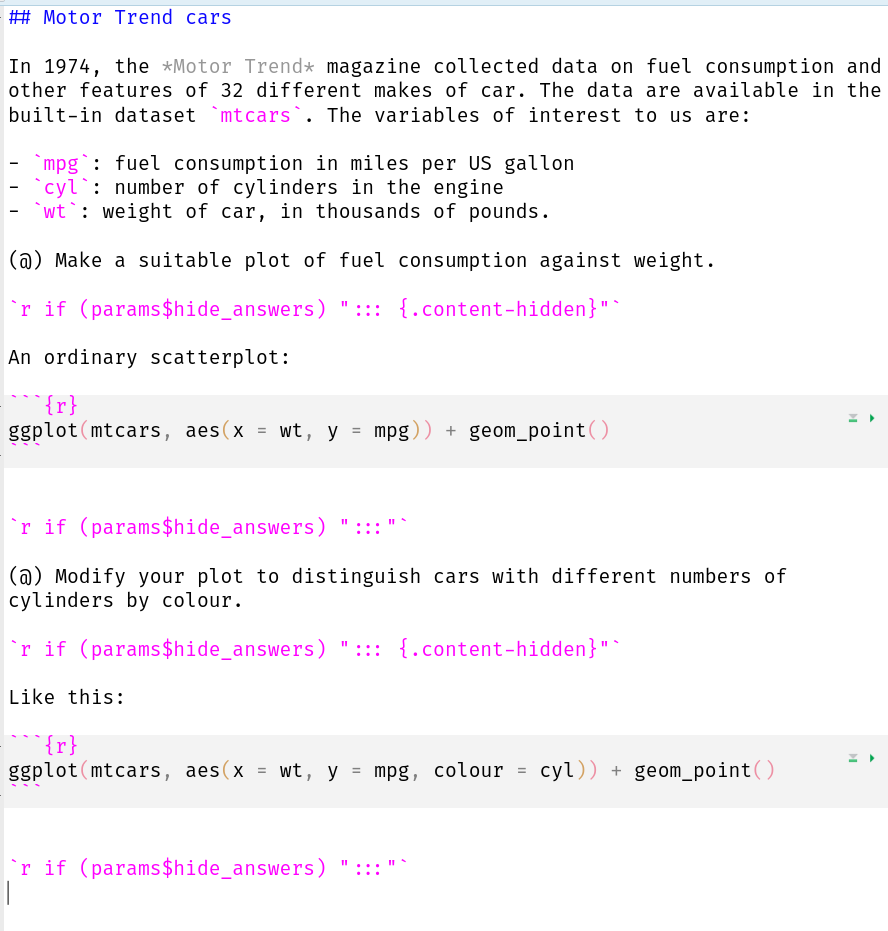Click the "Like this:" line

[x=67, y=697]
